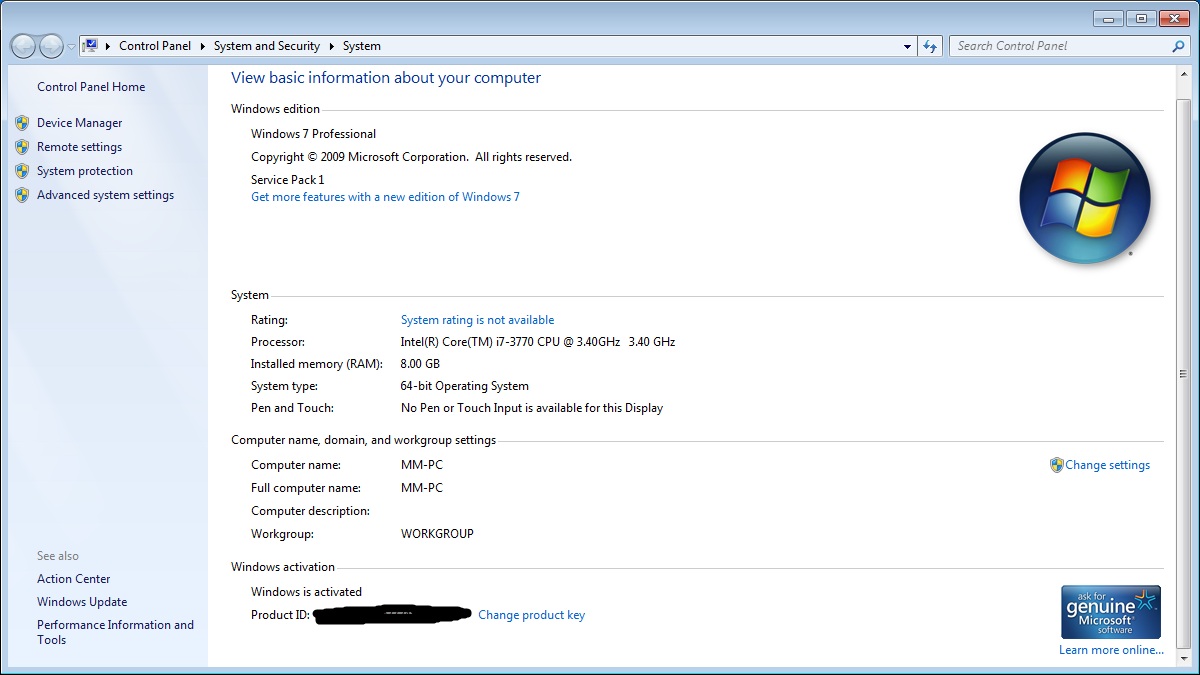Image resolution: width=1200 pixels, height=675 pixels.
Task: Click the magnifier search icon
Action: (x=1178, y=46)
